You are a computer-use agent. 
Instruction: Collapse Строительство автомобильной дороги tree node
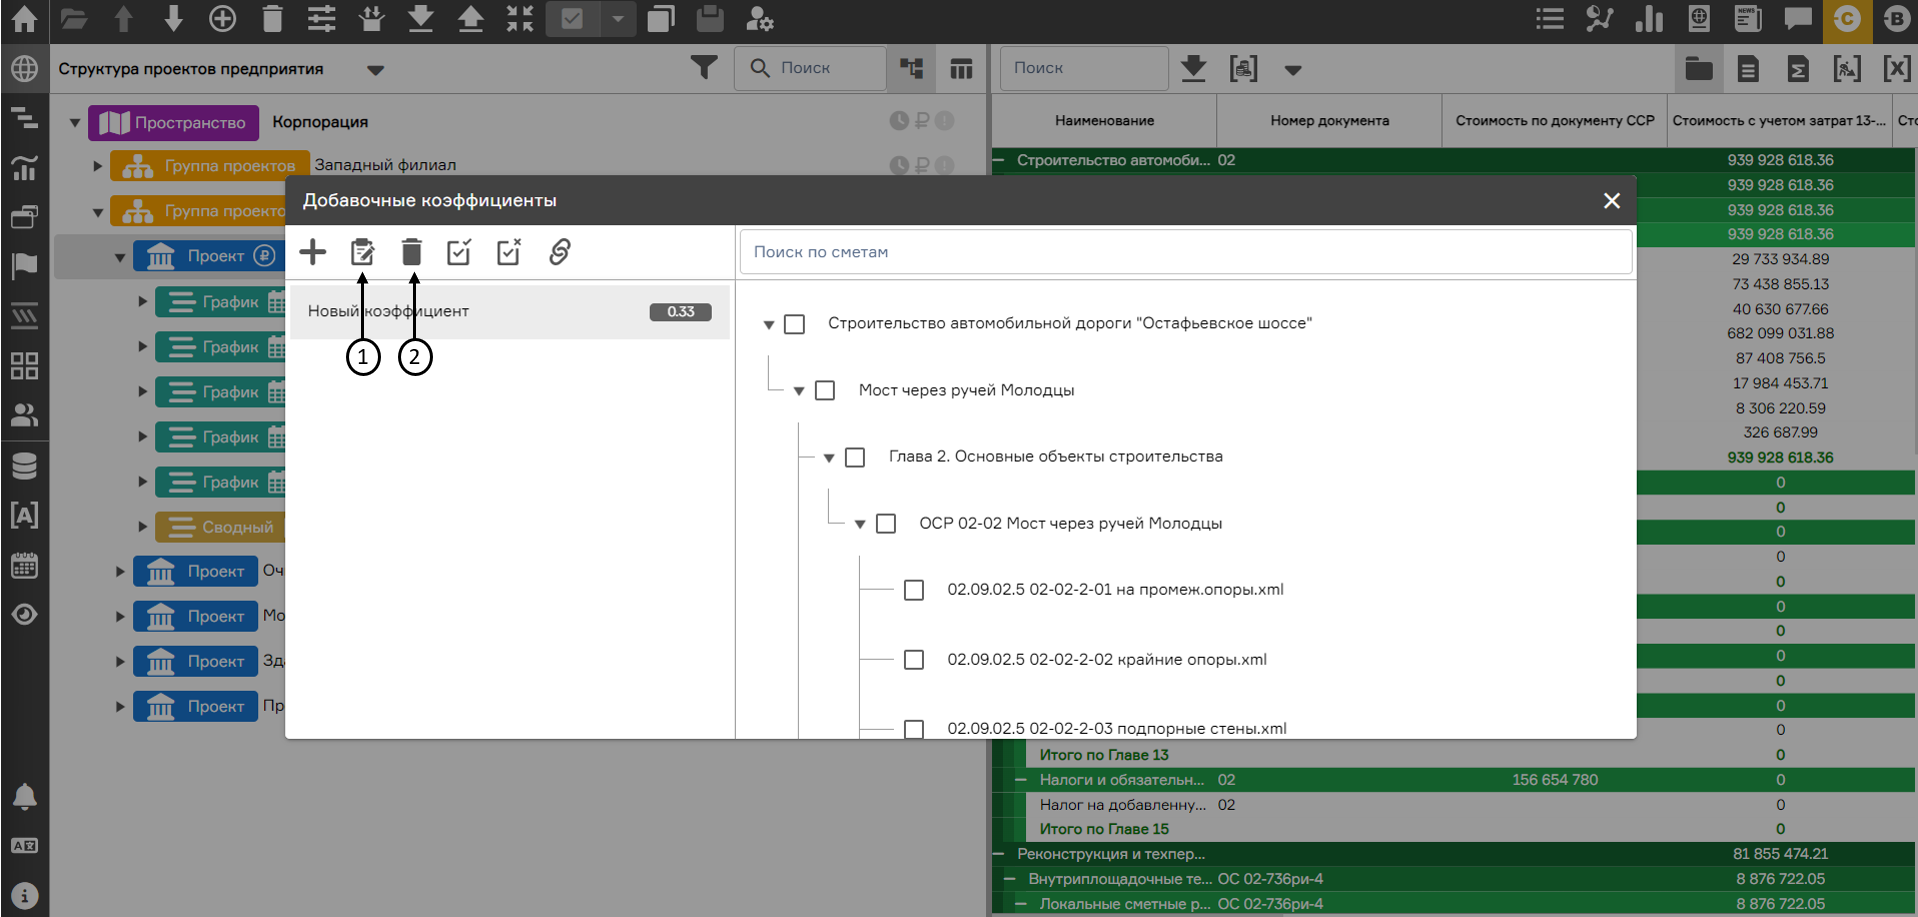[x=769, y=325]
